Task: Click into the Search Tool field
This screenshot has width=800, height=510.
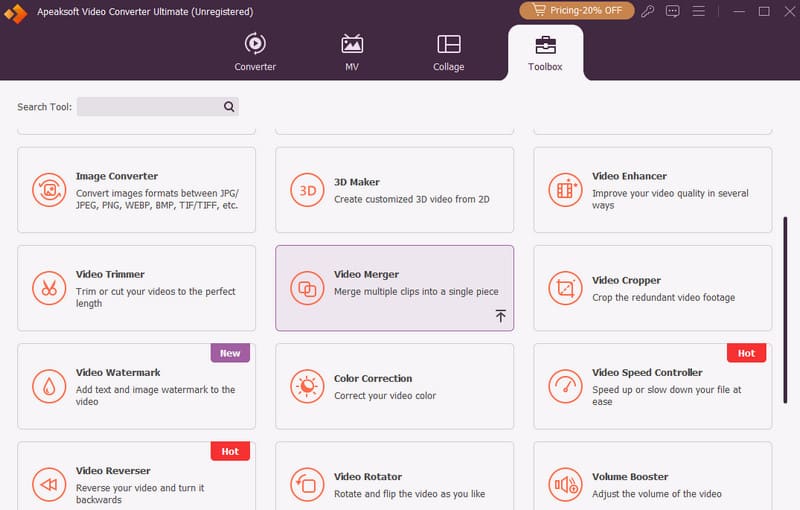Action: tap(148, 107)
